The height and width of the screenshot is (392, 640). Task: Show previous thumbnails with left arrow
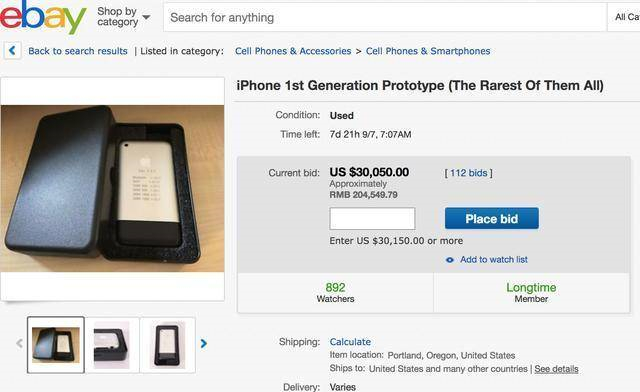coord(19,343)
